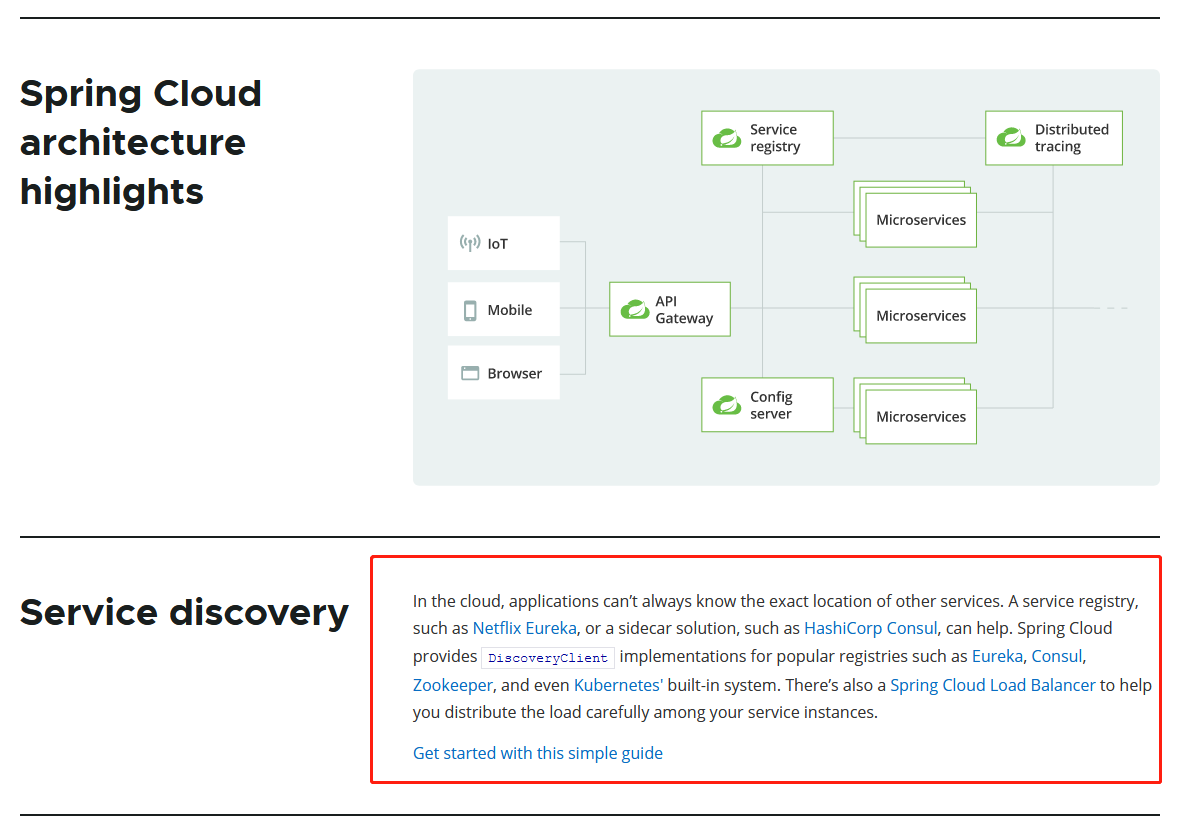Click the DiscoveryClient code text
Screen dimensions: 1182x824
click(548, 657)
